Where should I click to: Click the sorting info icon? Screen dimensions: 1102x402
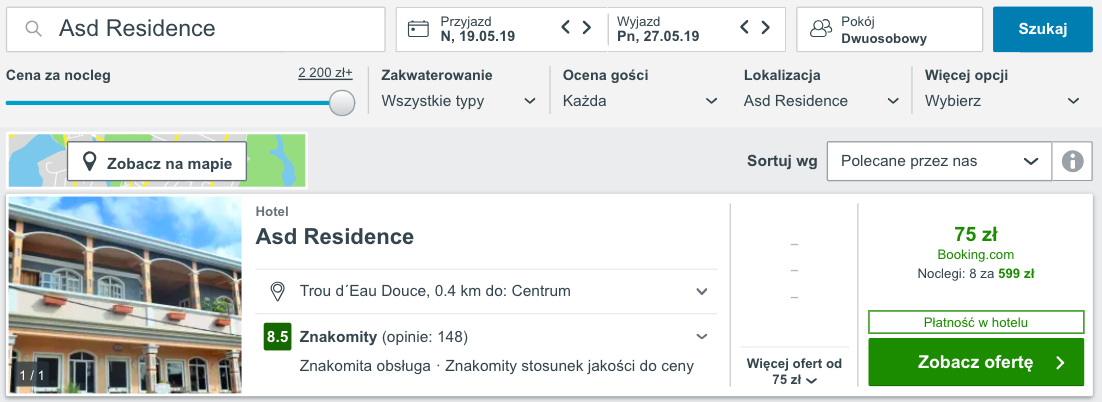(1073, 161)
